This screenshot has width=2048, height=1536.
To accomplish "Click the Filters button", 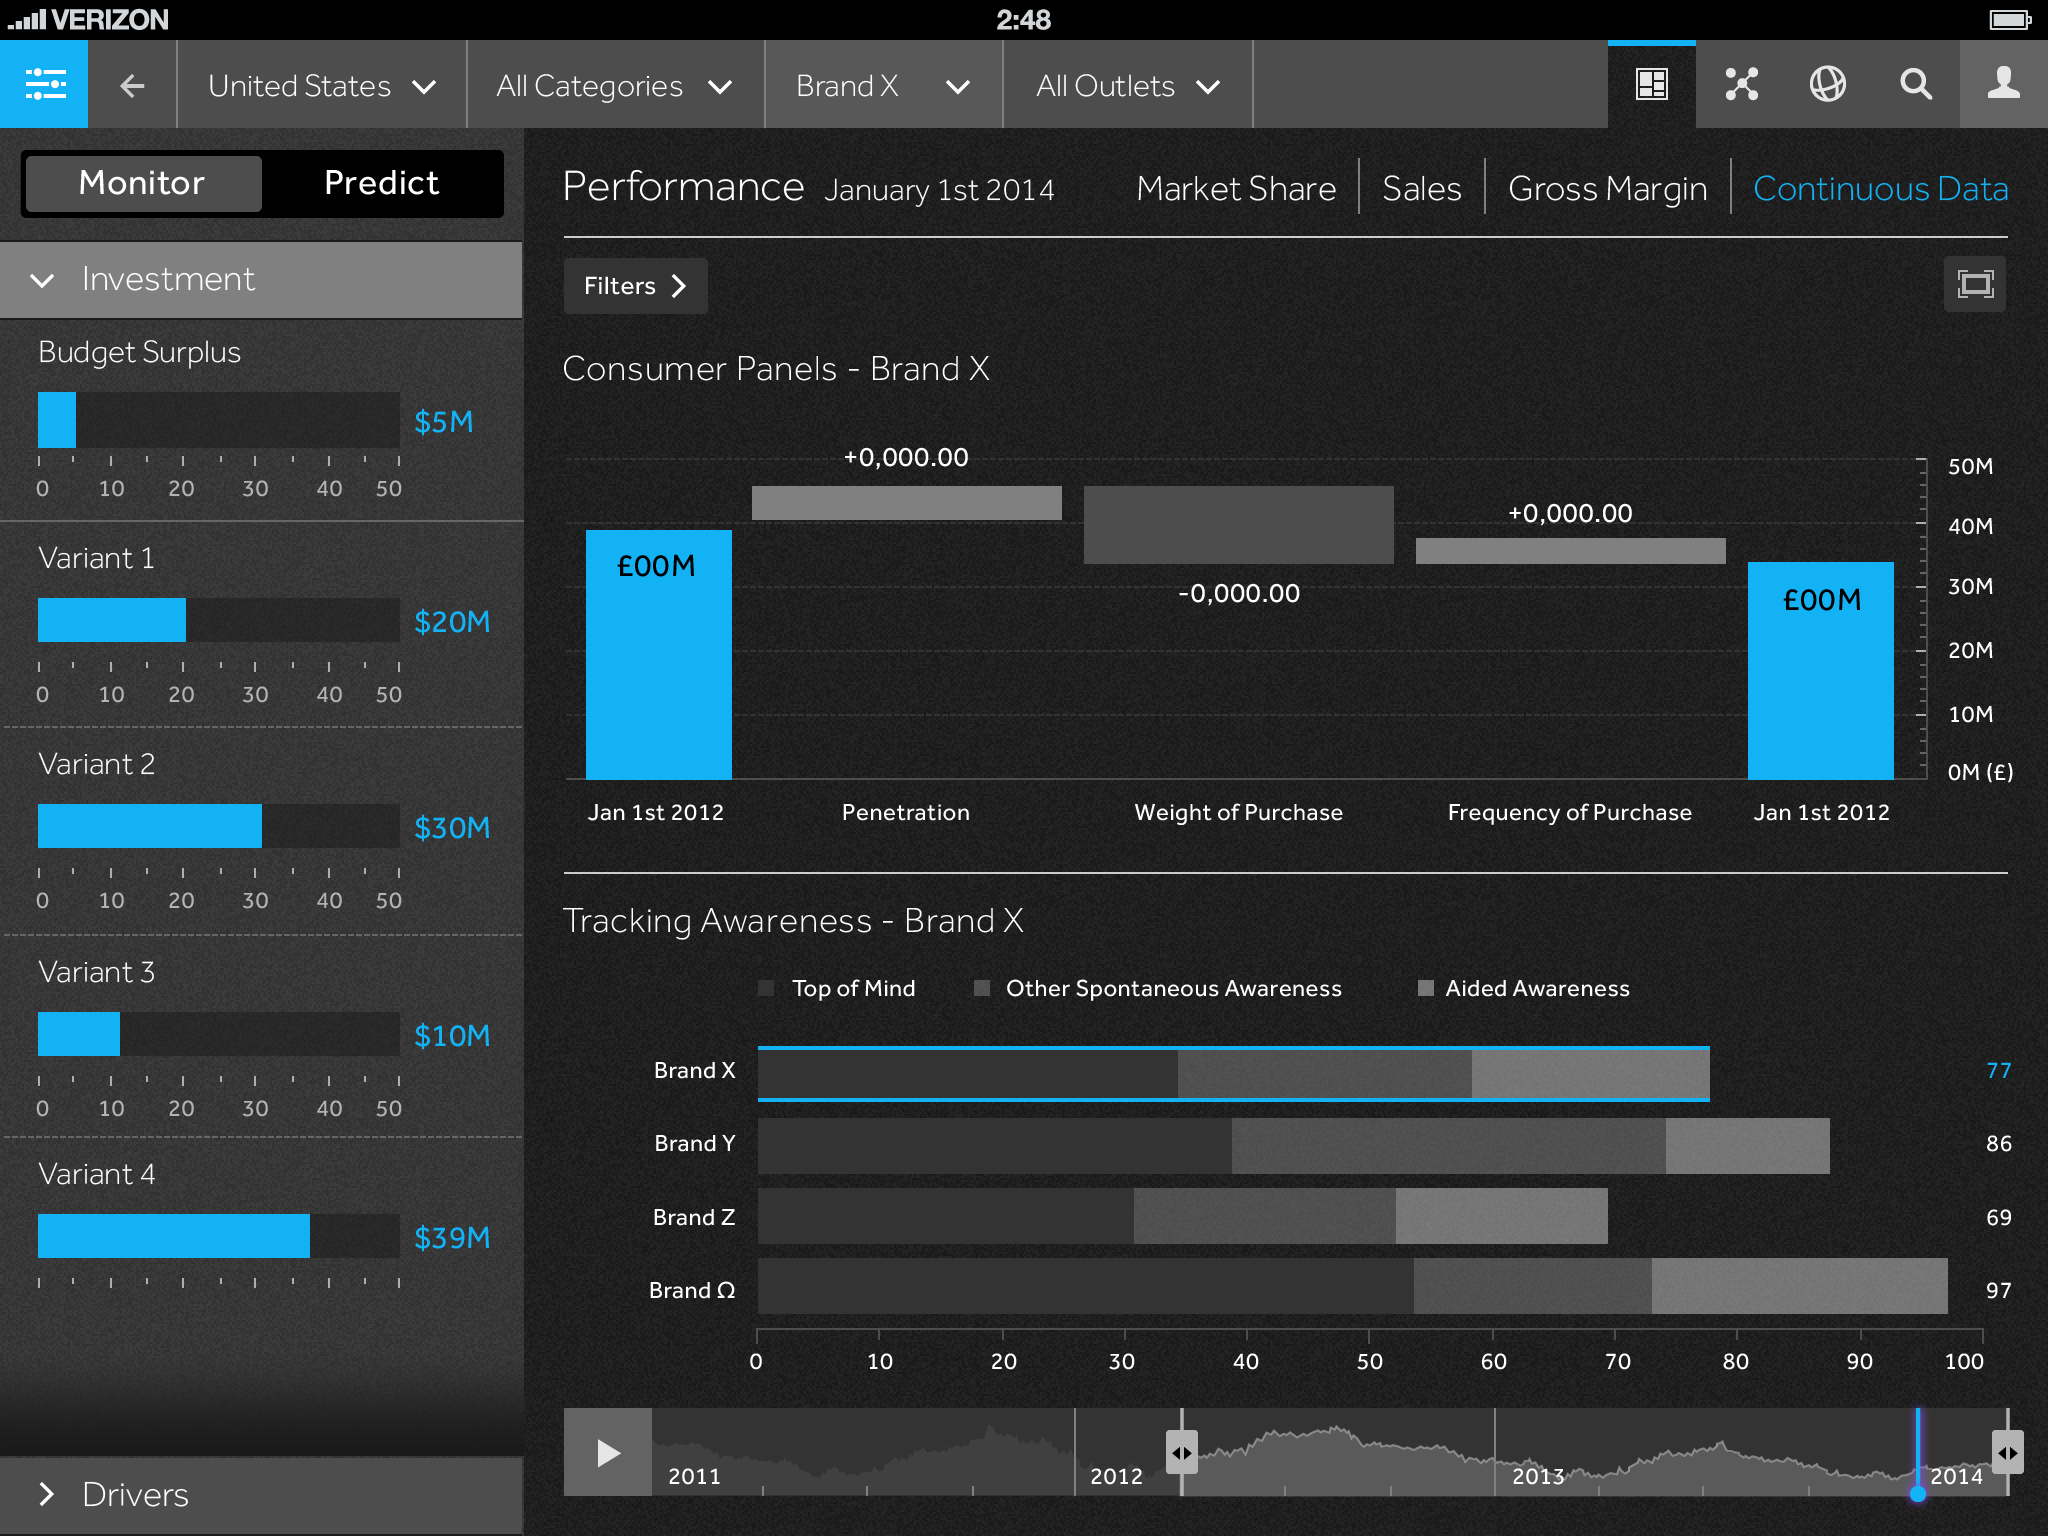I will tap(635, 286).
